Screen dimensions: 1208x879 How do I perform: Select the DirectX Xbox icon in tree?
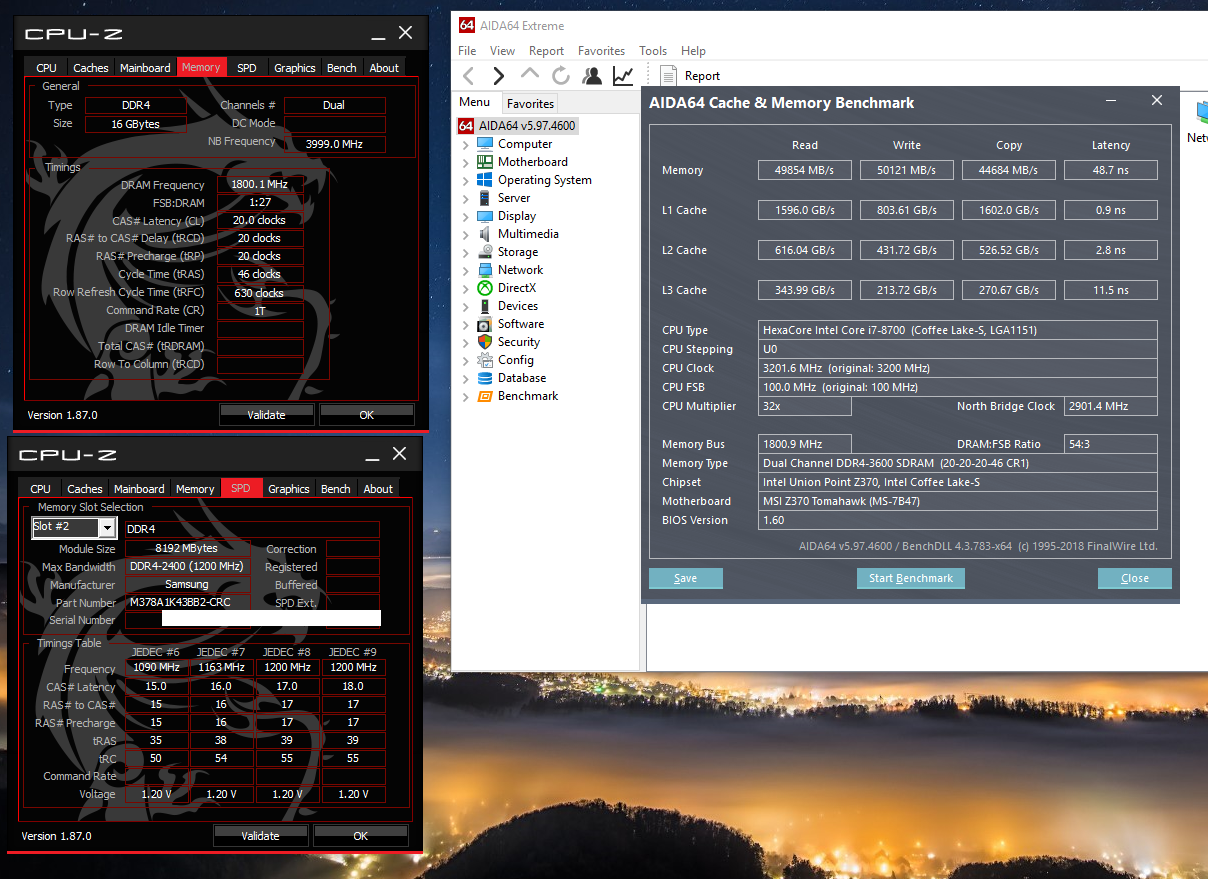tap(484, 288)
